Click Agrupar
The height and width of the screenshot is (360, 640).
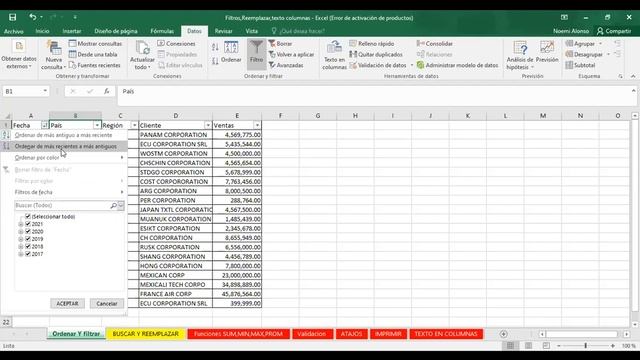click(580, 44)
